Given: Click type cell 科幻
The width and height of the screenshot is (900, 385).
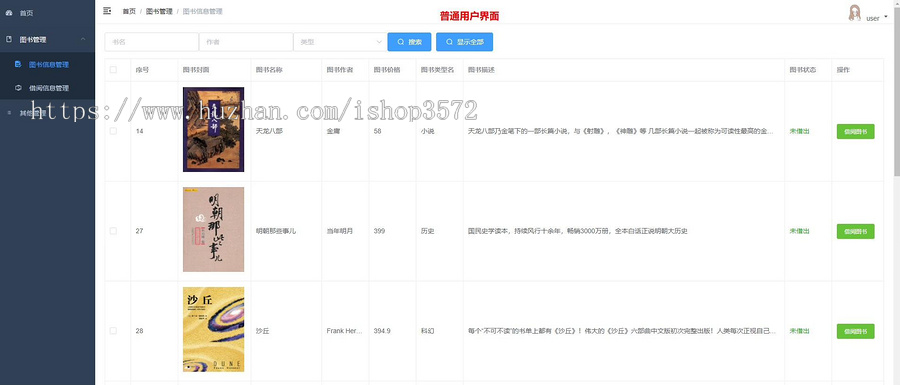Looking at the screenshot, I should pyautogui.click(x=428, y=331).
